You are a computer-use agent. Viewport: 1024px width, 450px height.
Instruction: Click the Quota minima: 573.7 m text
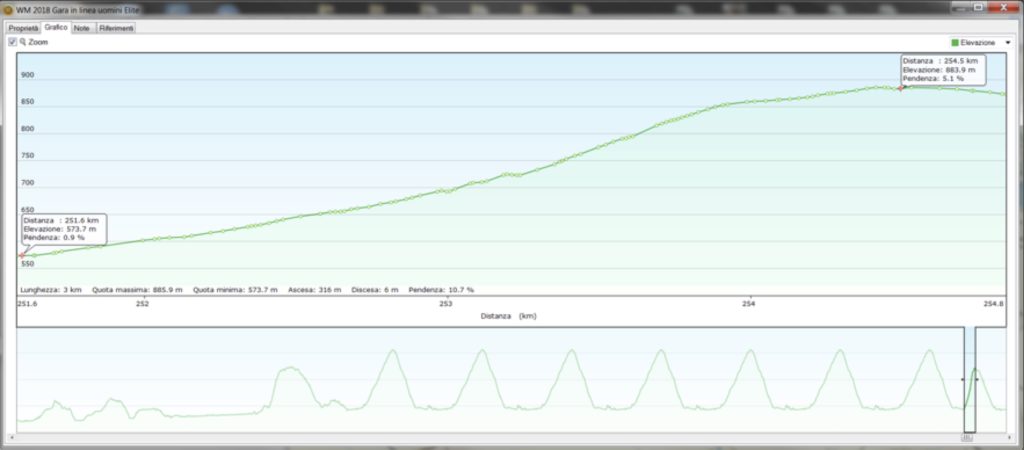coord(235,289)
